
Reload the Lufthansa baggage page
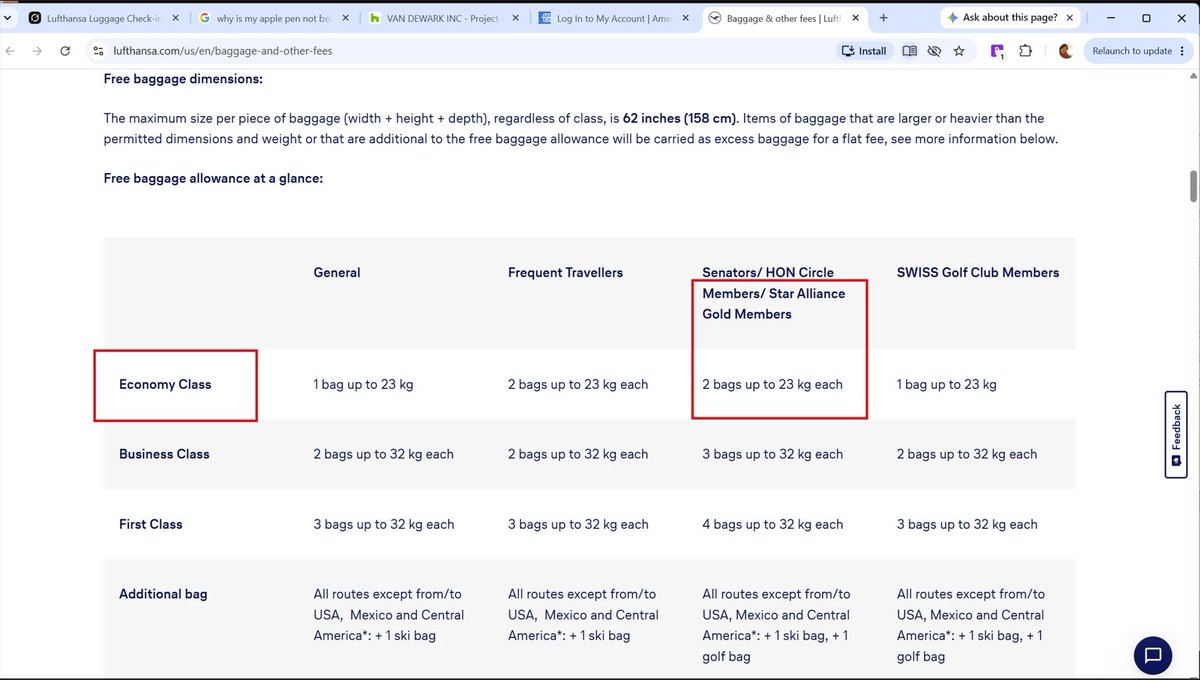click(65, 51)
